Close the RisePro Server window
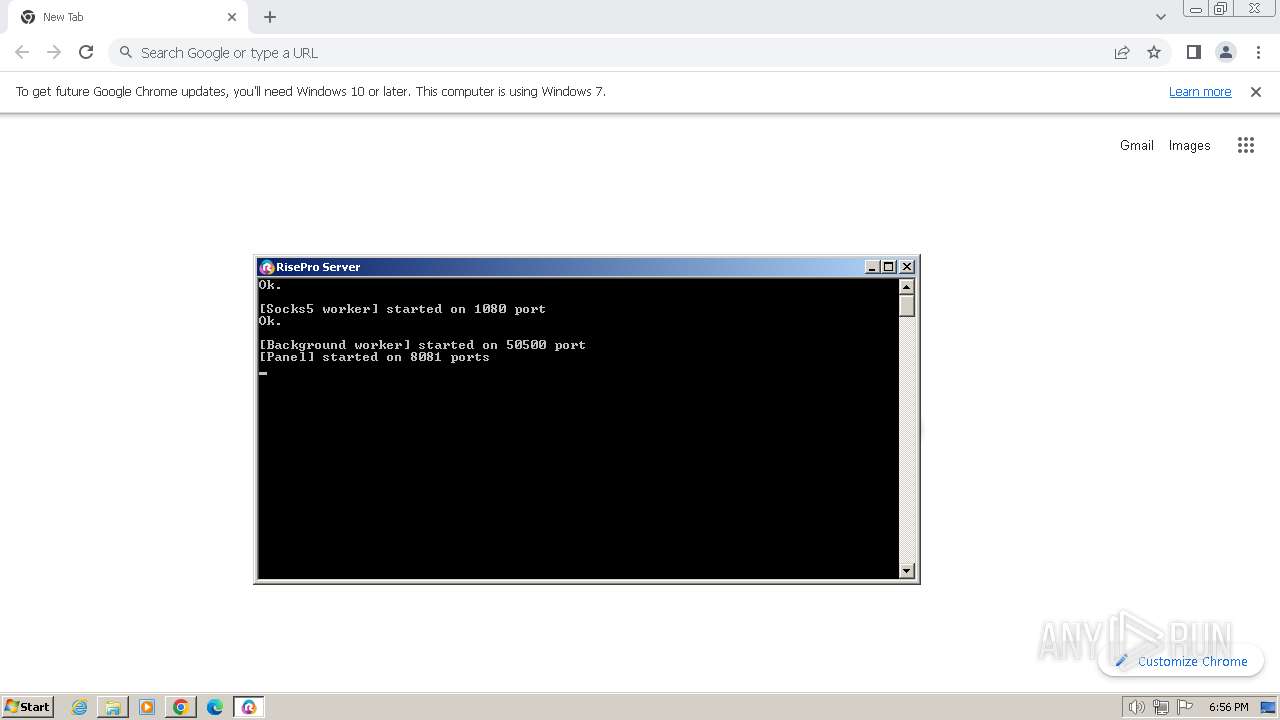The image size is (1280, 720). point(907,267)
